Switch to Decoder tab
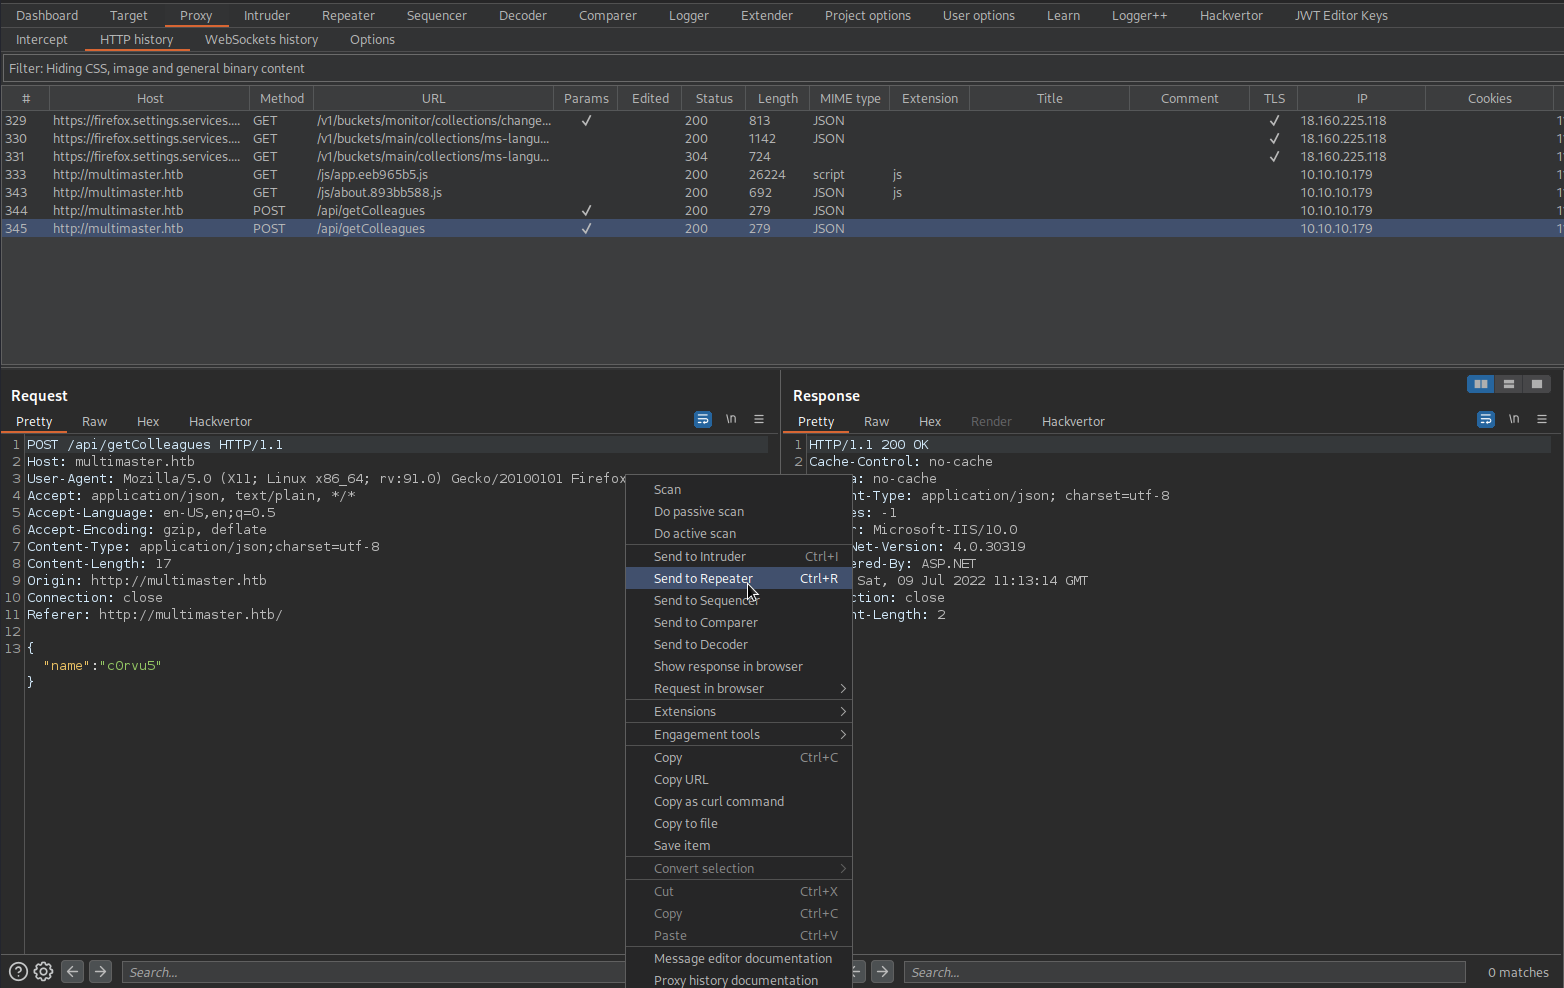This screenshot has width=1564, height=988. click(522, 15)
